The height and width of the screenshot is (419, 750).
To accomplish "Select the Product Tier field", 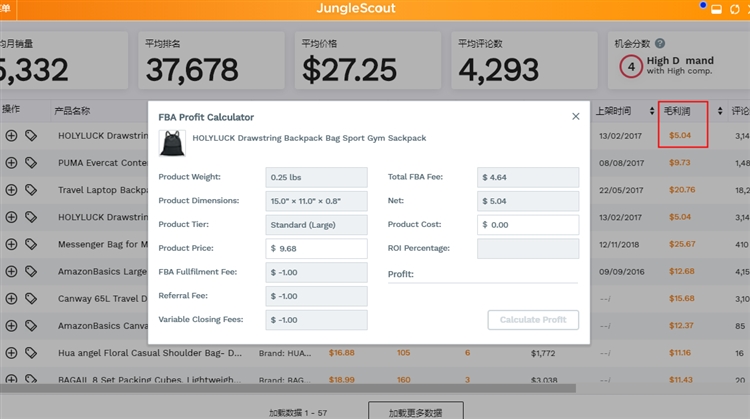I will 316,225.
